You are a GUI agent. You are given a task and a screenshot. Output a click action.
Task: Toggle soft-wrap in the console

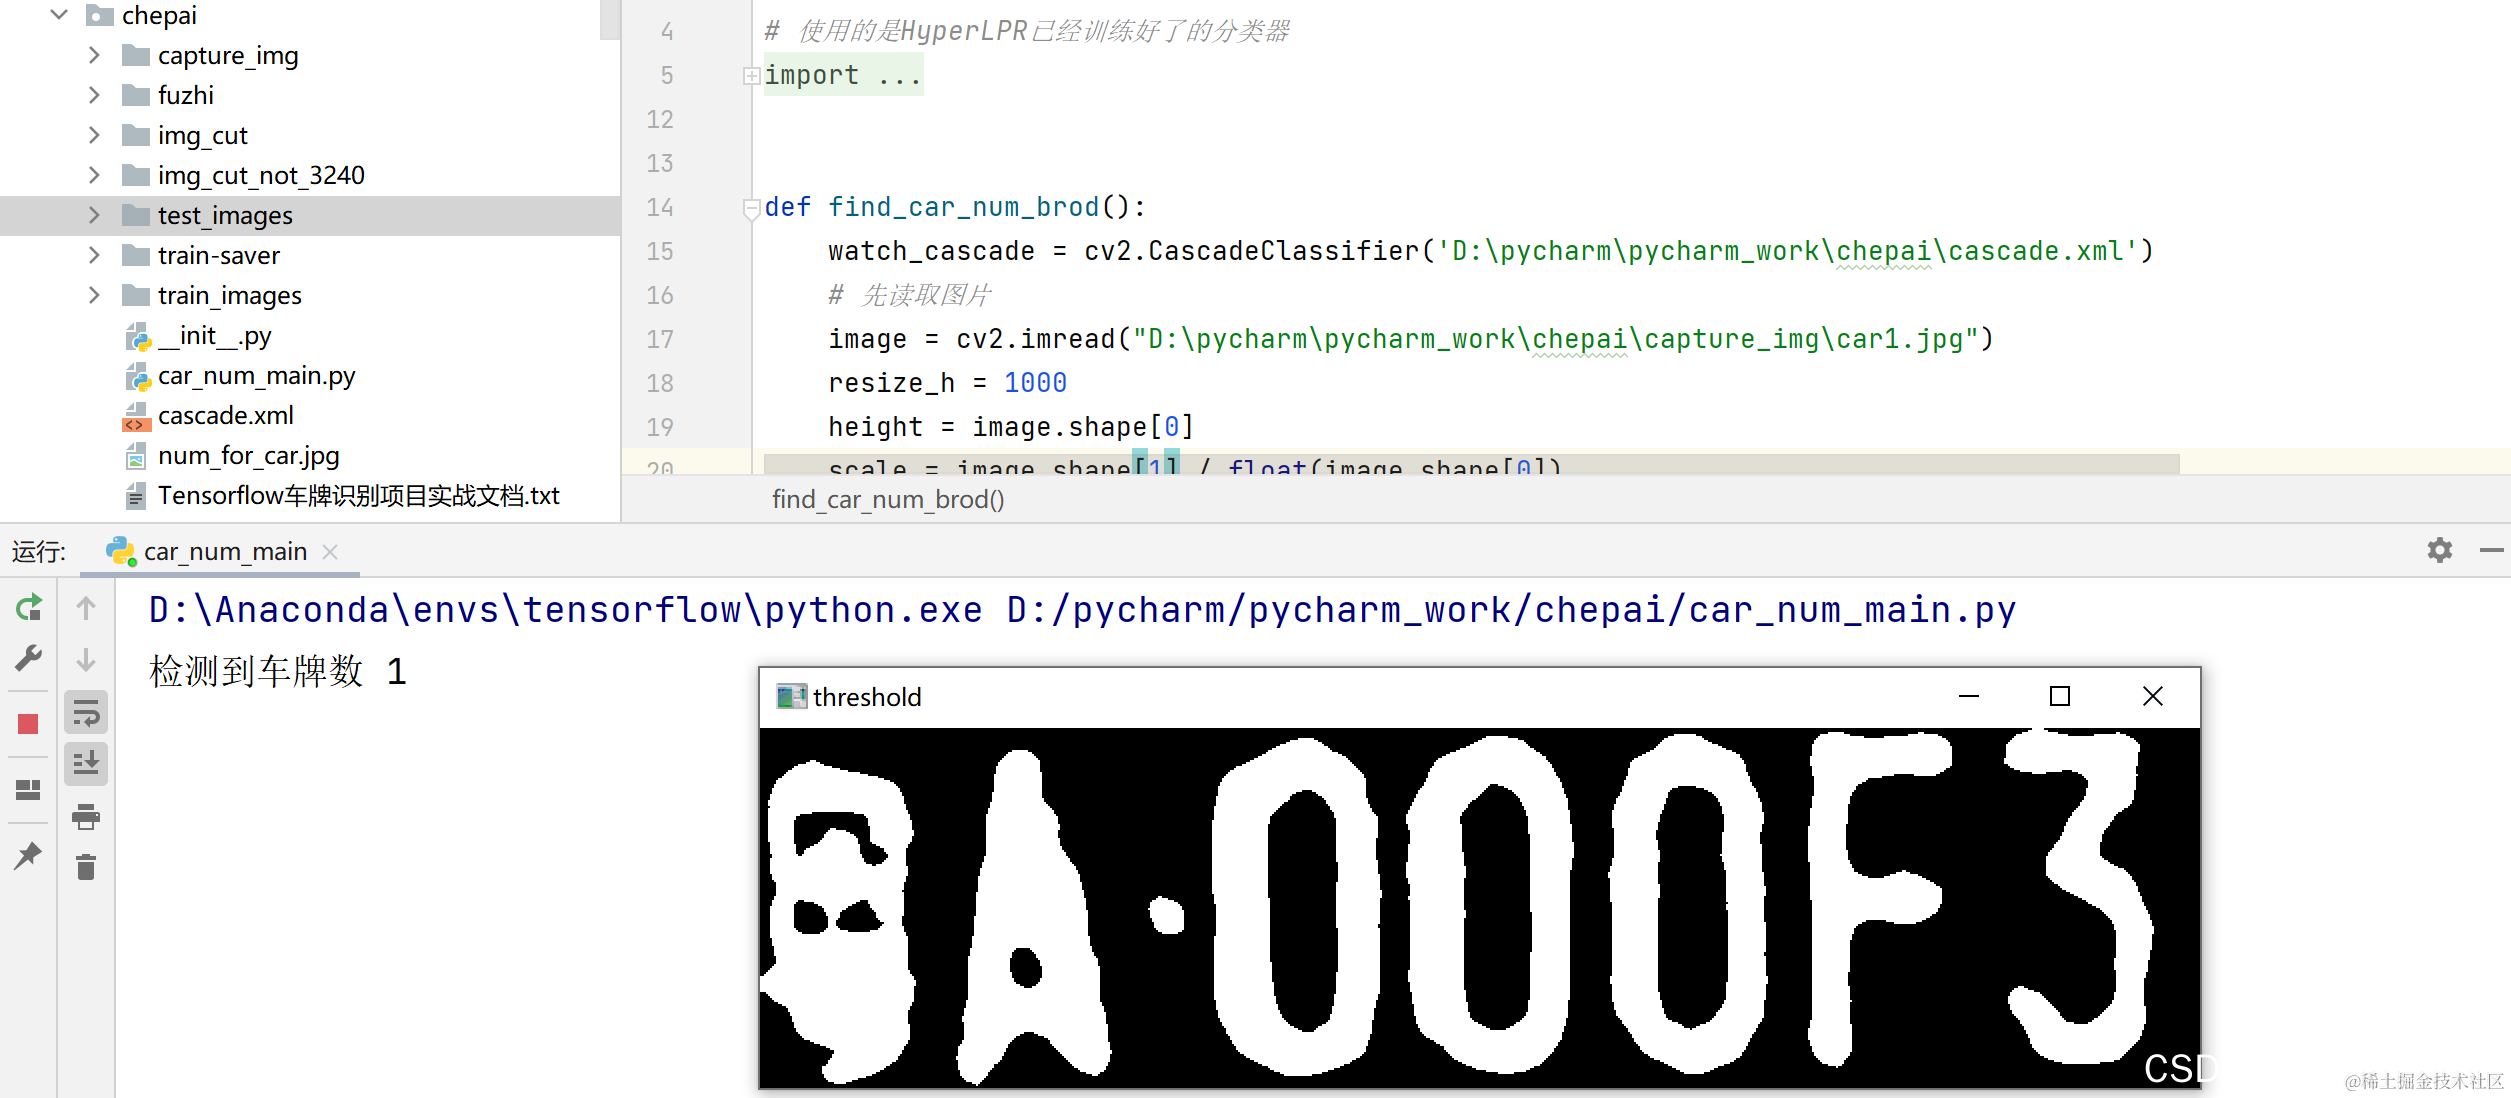(x=86, y=713)
